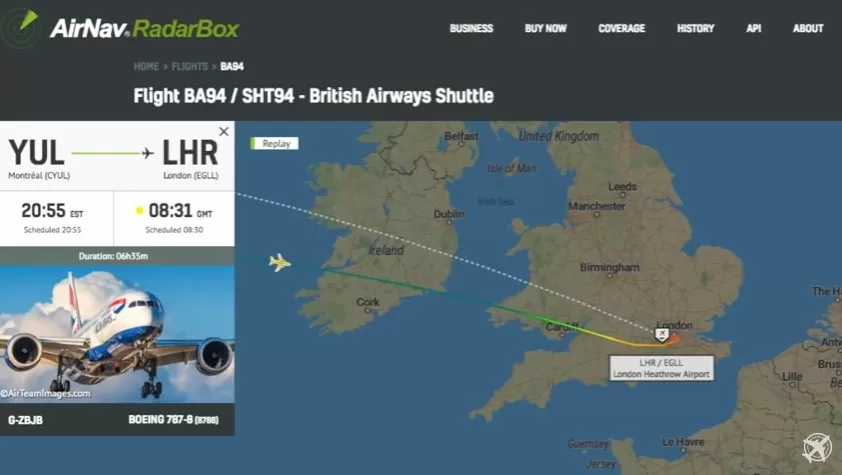Click the yellow airplane icon on the map

click(x=280, y=262)
